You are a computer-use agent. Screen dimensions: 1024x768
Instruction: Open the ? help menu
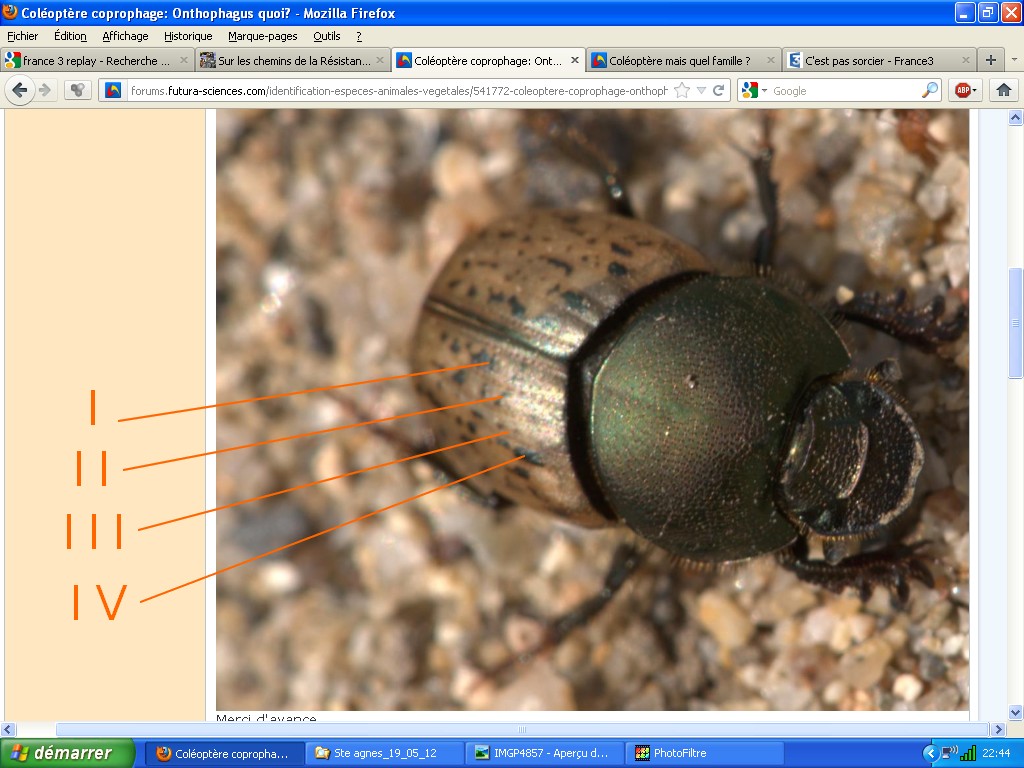click(x=359, y=36)
